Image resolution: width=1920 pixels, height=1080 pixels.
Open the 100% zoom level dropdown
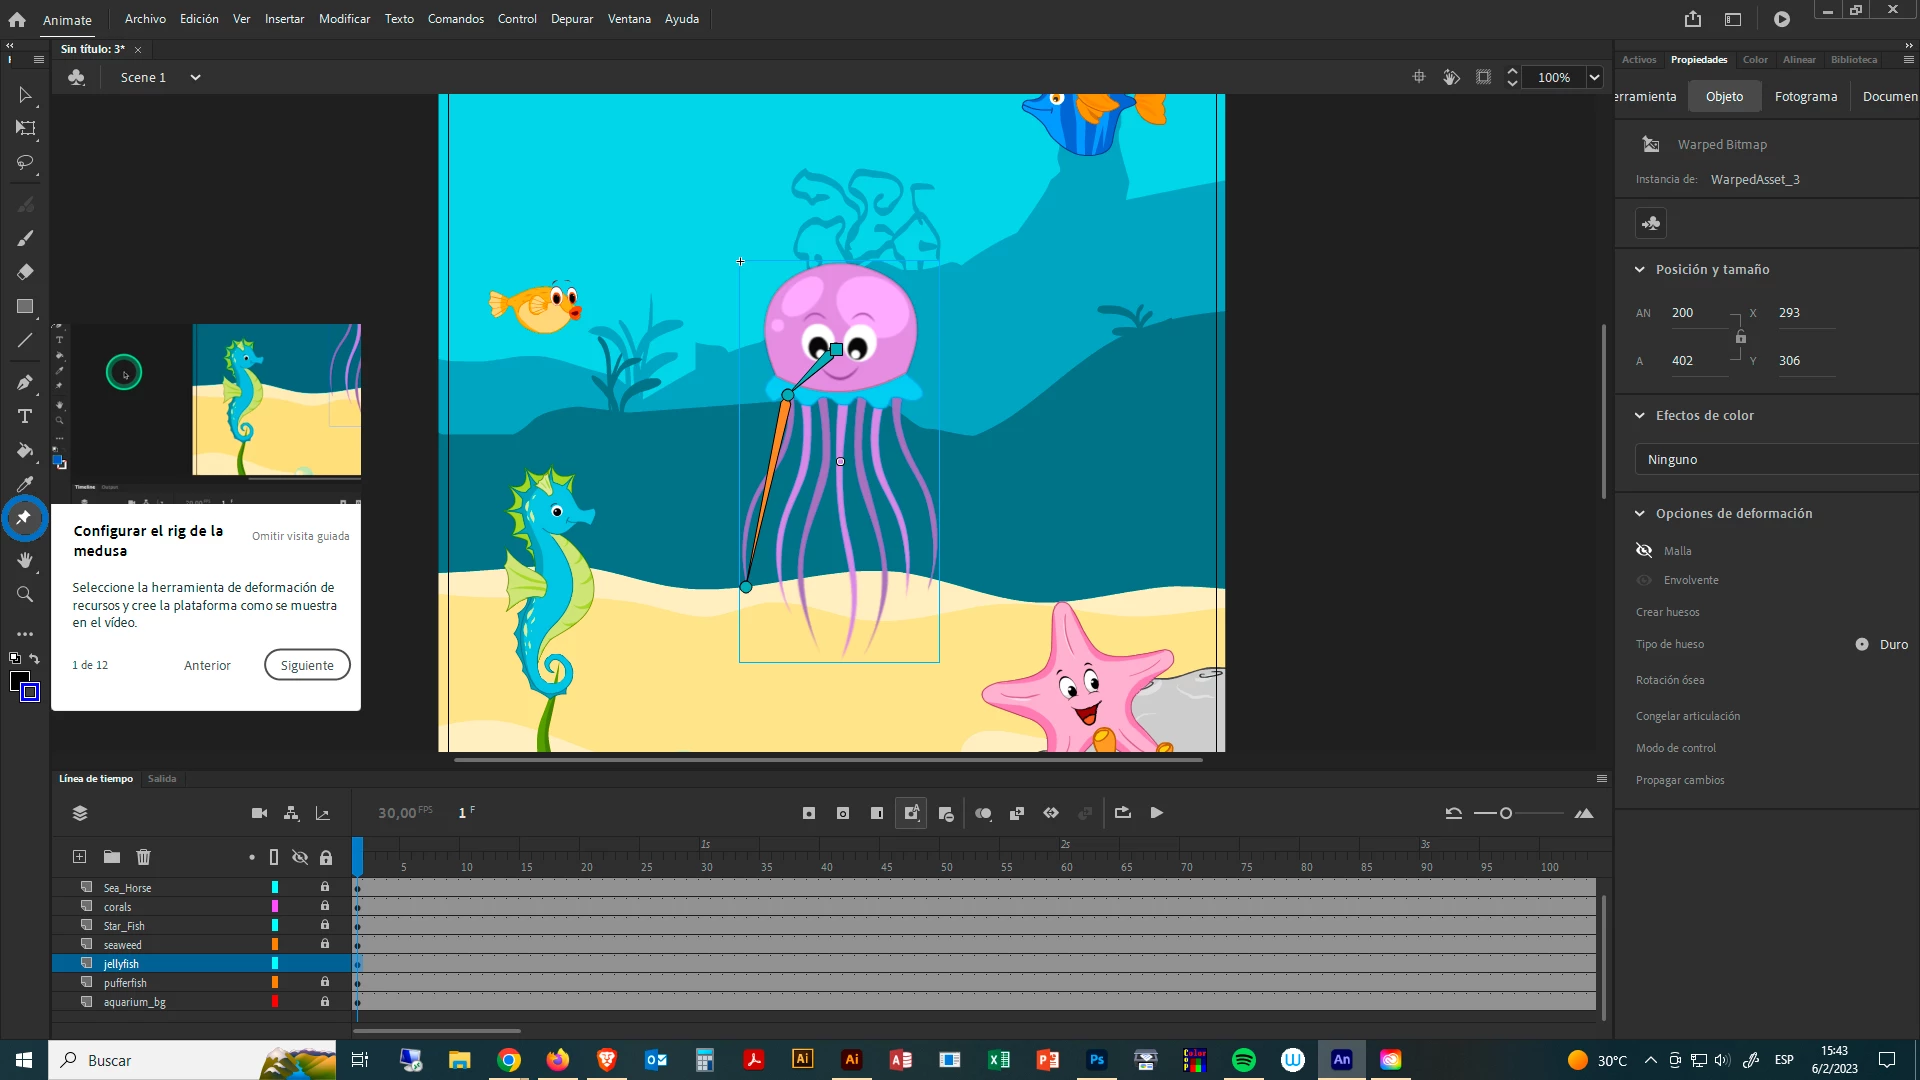pyautogui.click(x=1594, y=77)
